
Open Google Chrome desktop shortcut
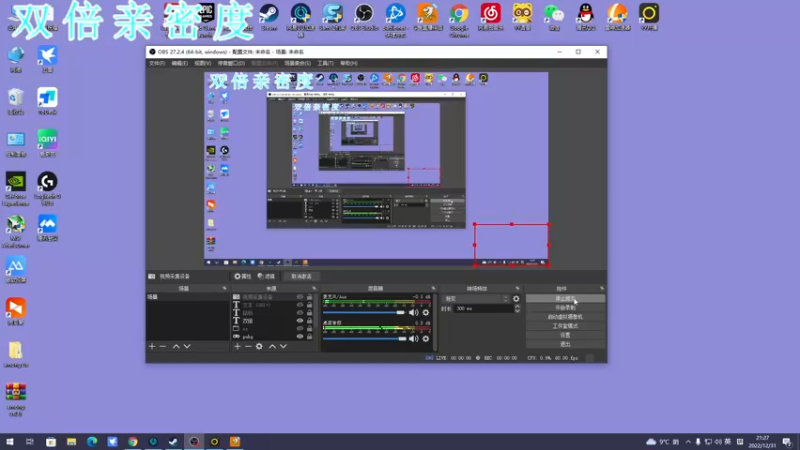click(459, 20)
